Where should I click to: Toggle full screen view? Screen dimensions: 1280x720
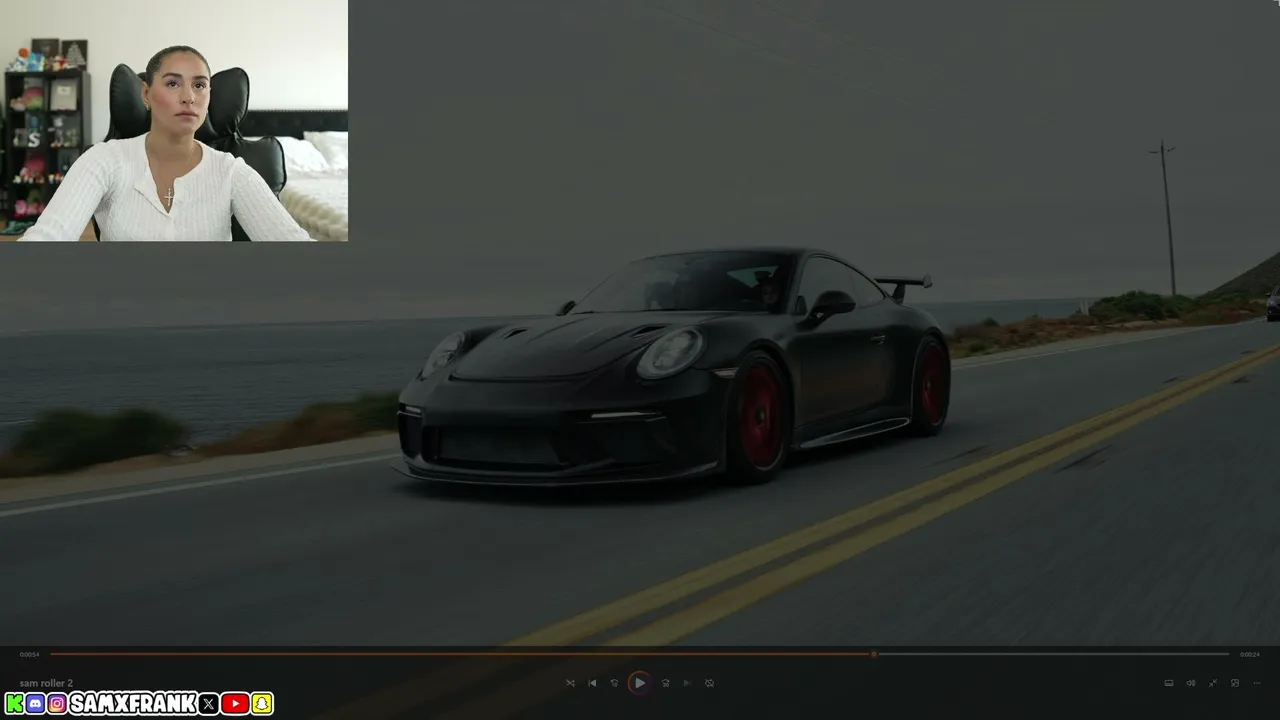(1213, 683)
